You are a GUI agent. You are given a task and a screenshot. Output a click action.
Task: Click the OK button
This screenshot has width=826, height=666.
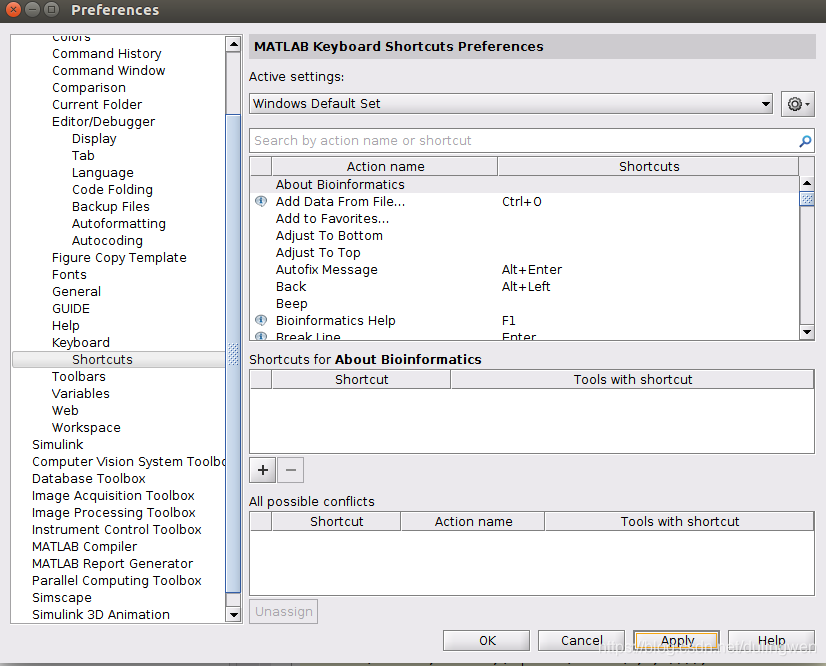coord(487,640)
